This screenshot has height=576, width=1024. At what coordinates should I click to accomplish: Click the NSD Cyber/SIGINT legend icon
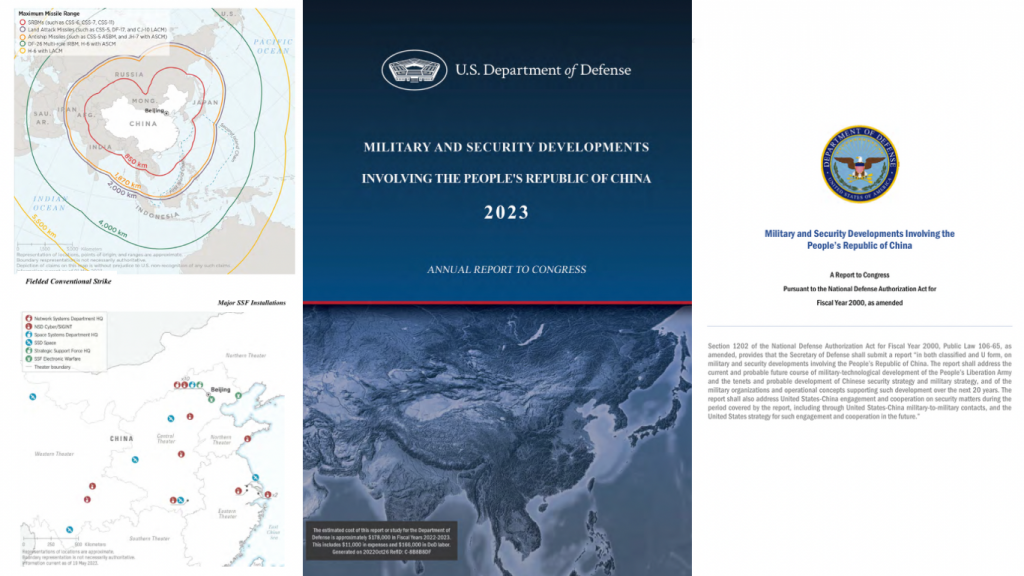[x=29, y=327]
